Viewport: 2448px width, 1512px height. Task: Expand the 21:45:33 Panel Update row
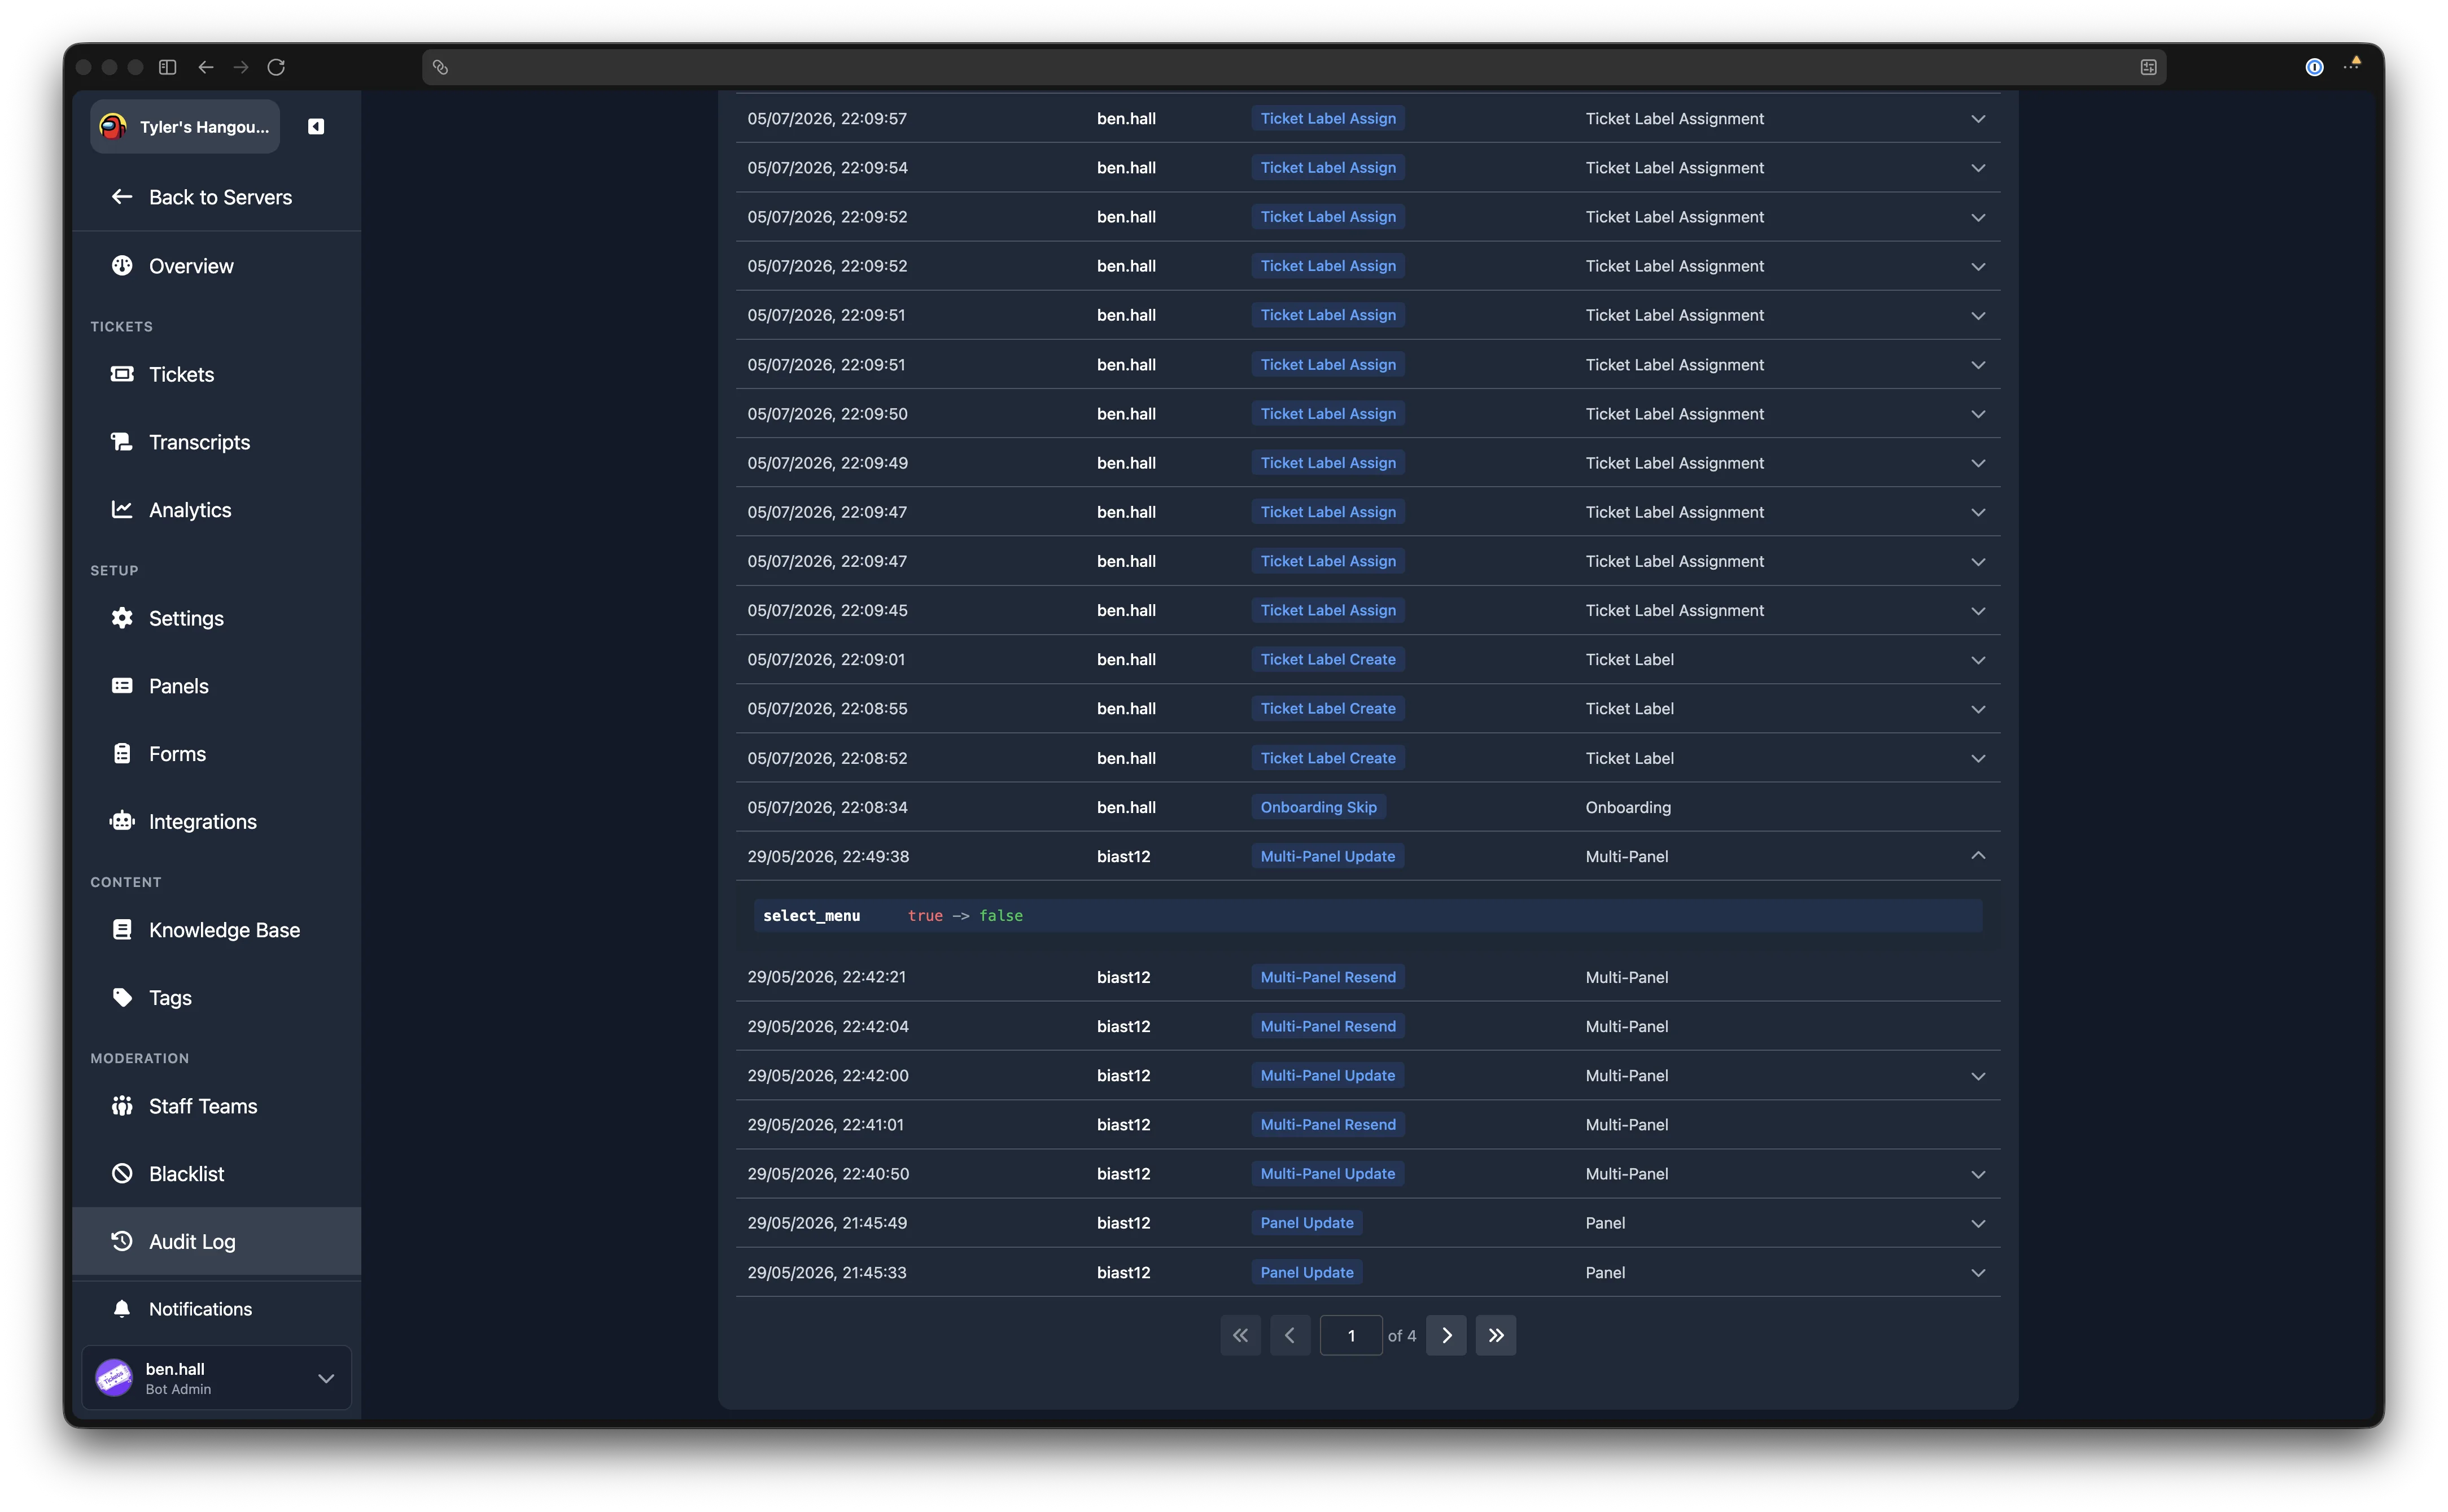(x=1978, y=1273)
